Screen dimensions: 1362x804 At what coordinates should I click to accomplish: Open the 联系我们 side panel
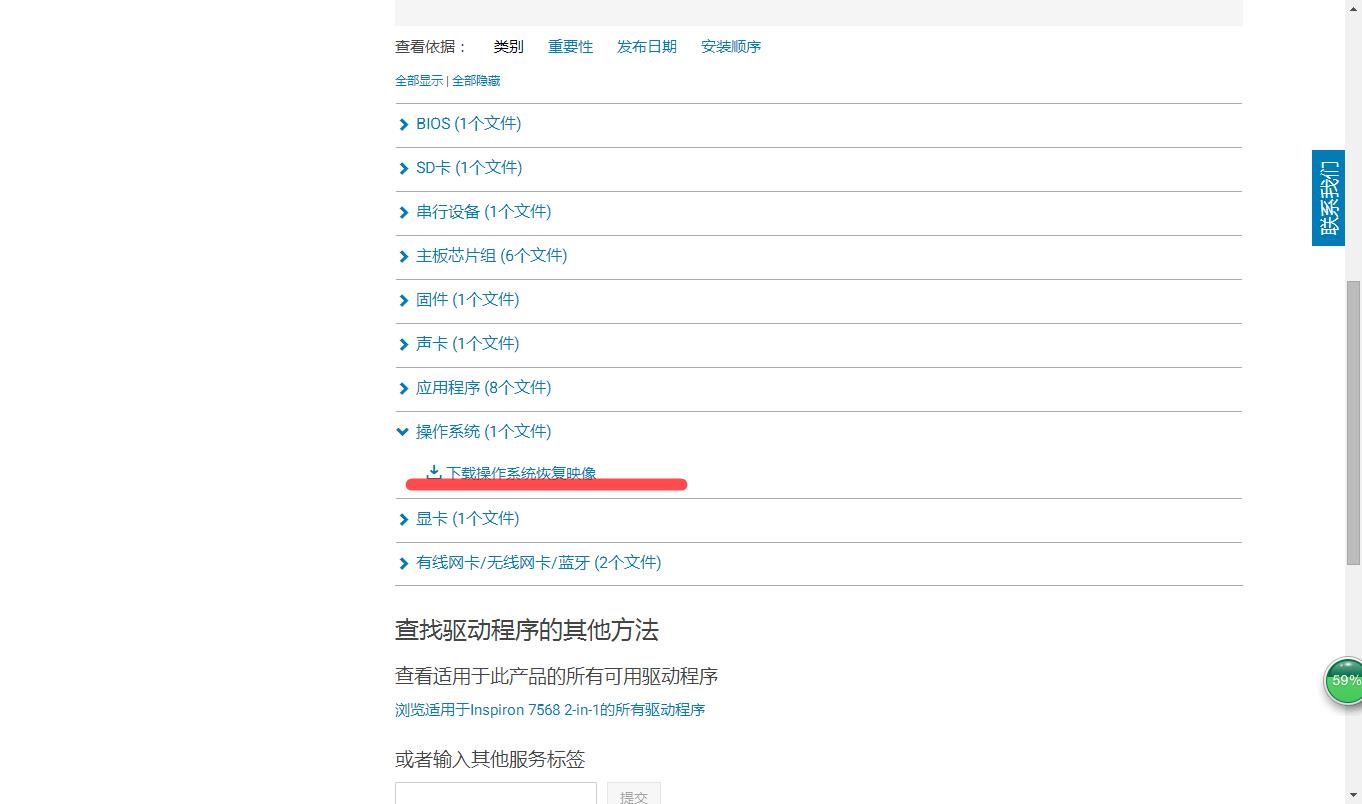(1328, 197)
